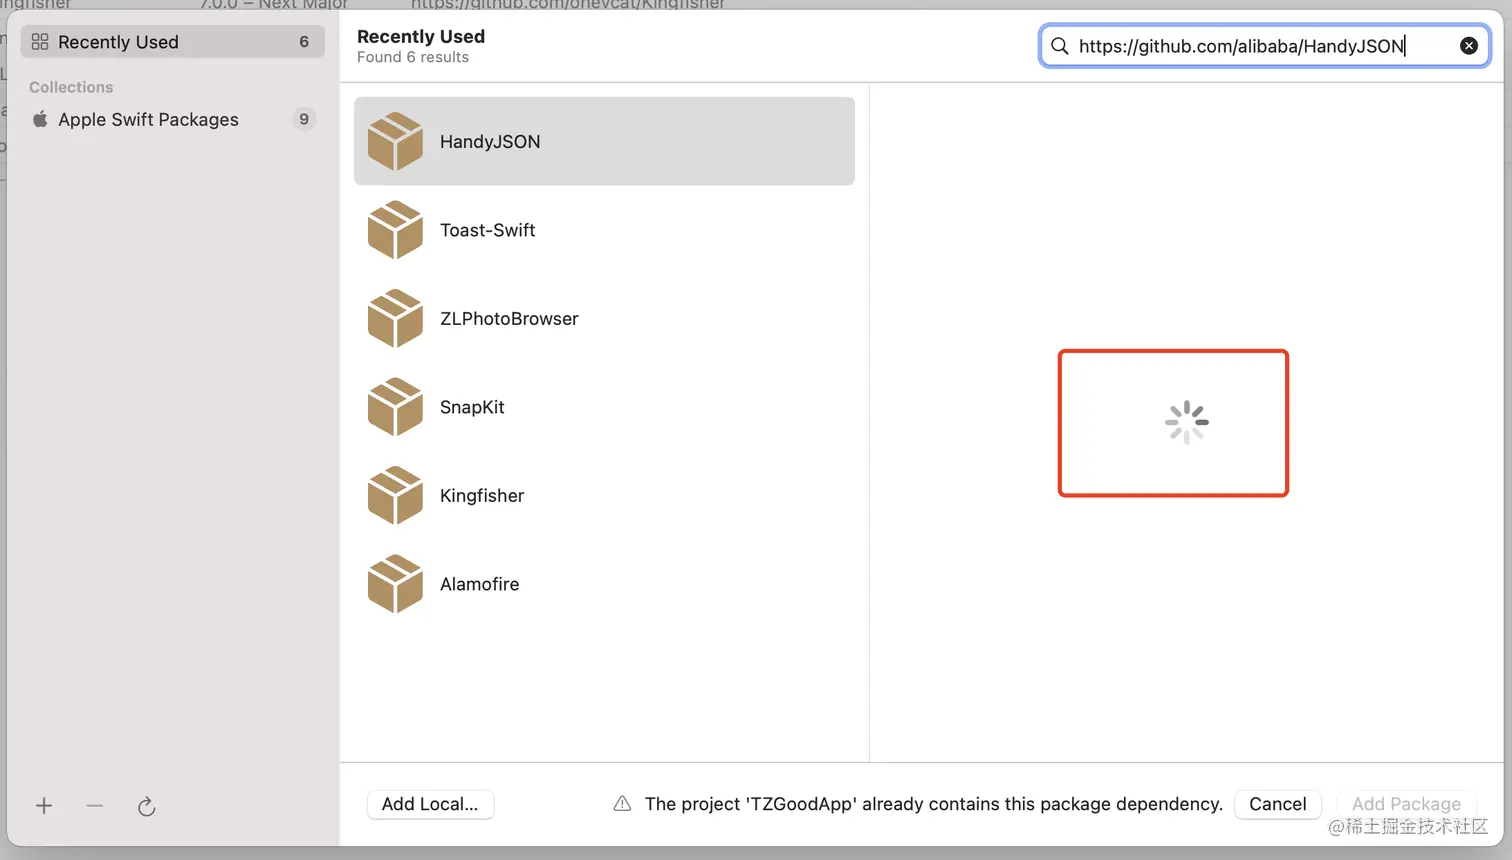This screenshot has width=1512, height=860.
Task: Select the HandyJSON package row
Action: click(x=604, y=141)
